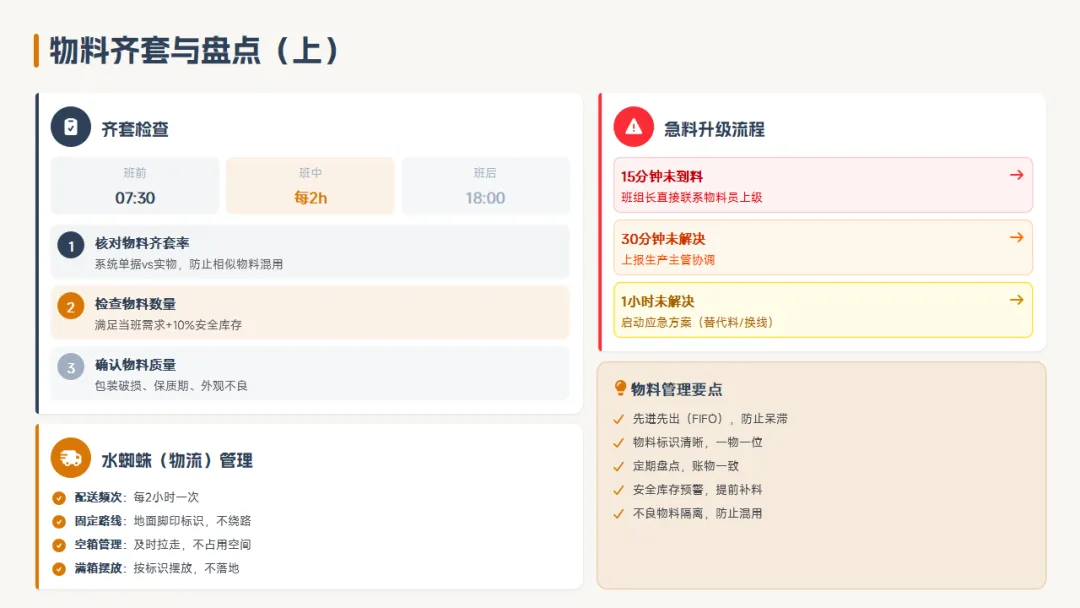
Task: Click the orange bar beside the slide title
Action: (36, 50)
